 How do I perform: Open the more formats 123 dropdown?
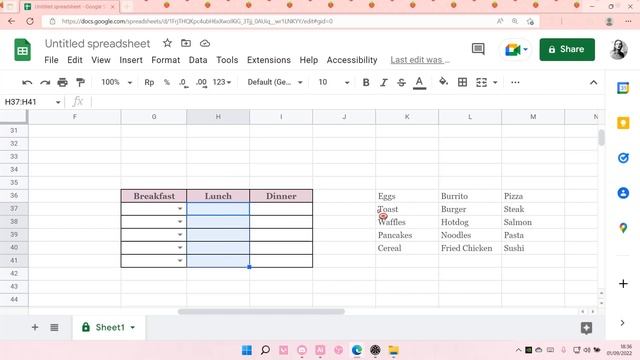[x=222, y=82]
